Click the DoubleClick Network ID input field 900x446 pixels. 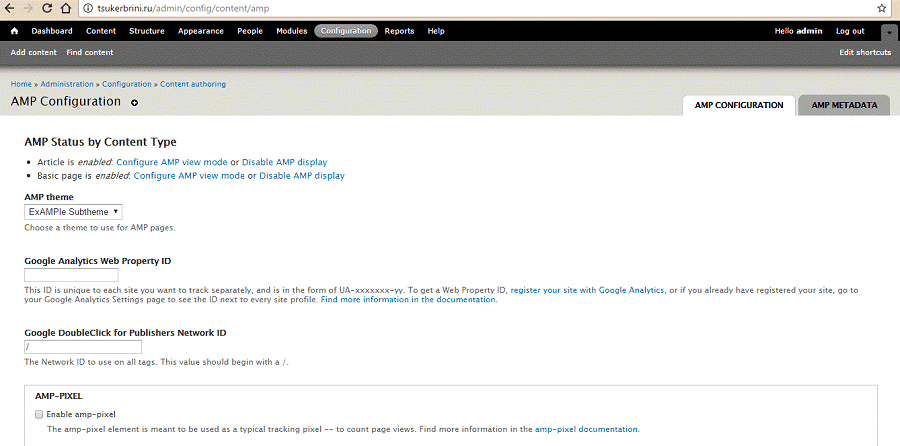point(83,347)
